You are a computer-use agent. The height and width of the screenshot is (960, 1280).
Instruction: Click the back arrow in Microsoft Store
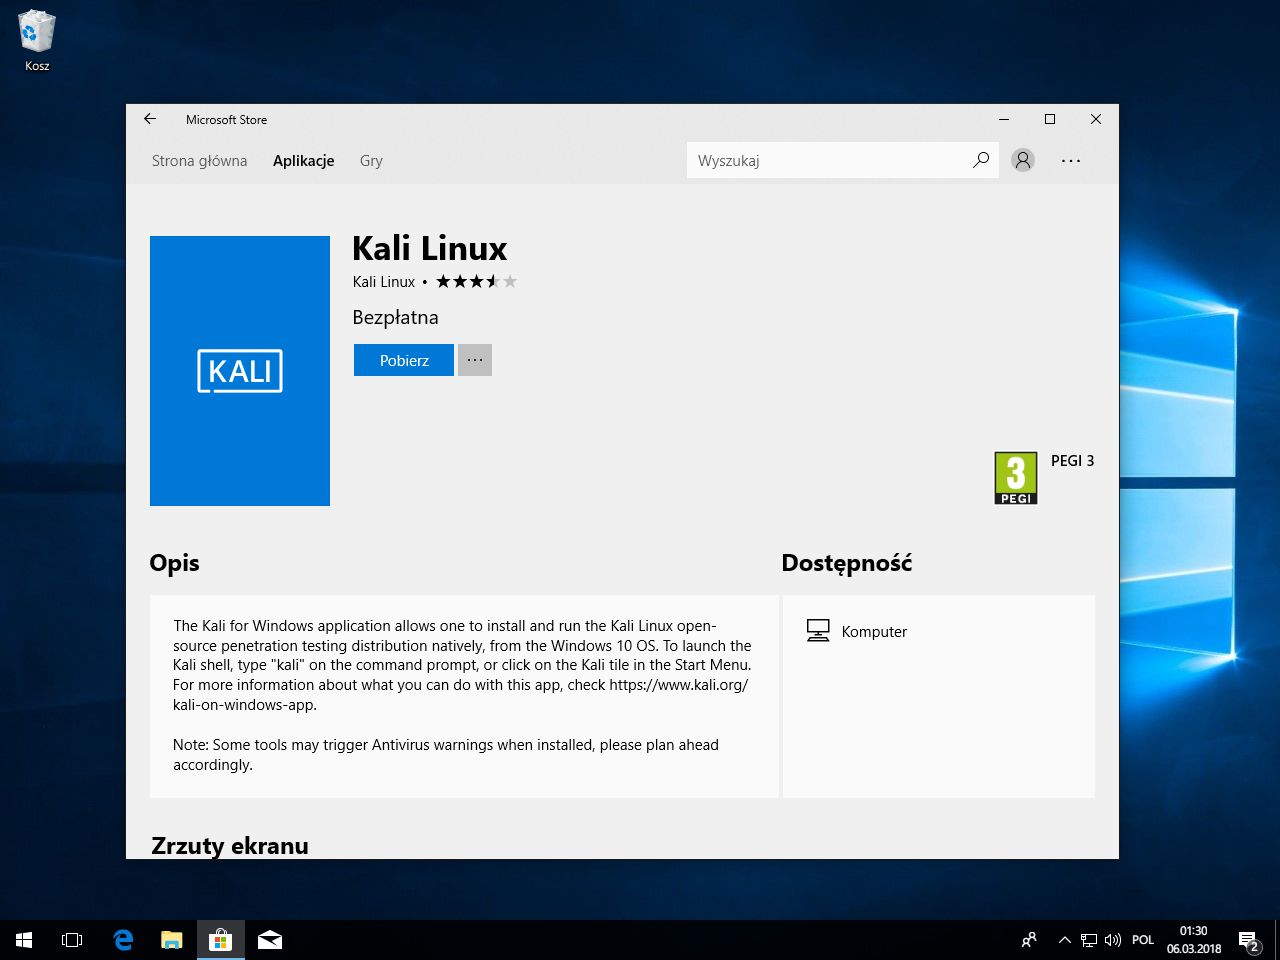click(x=149, y=119)
